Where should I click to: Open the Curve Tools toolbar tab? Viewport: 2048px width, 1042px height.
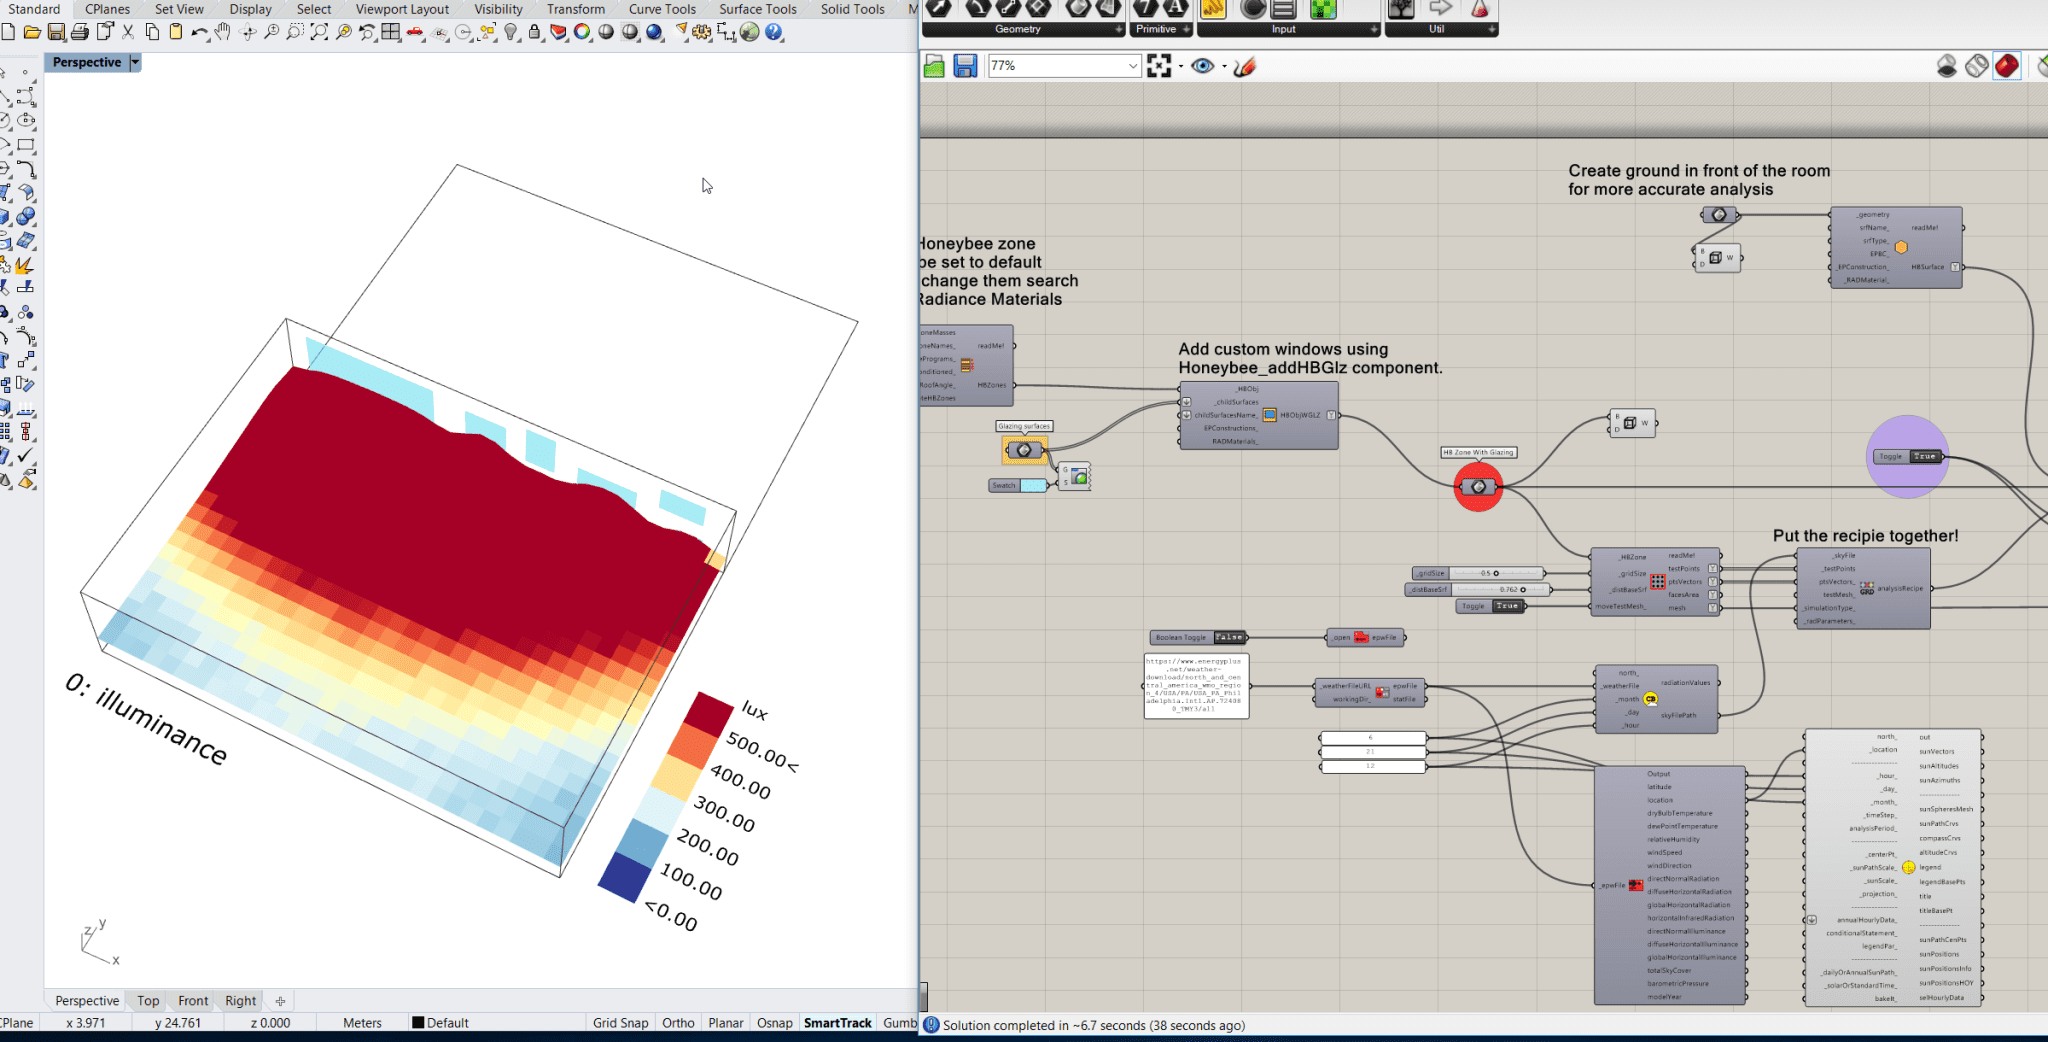[662, 9]
